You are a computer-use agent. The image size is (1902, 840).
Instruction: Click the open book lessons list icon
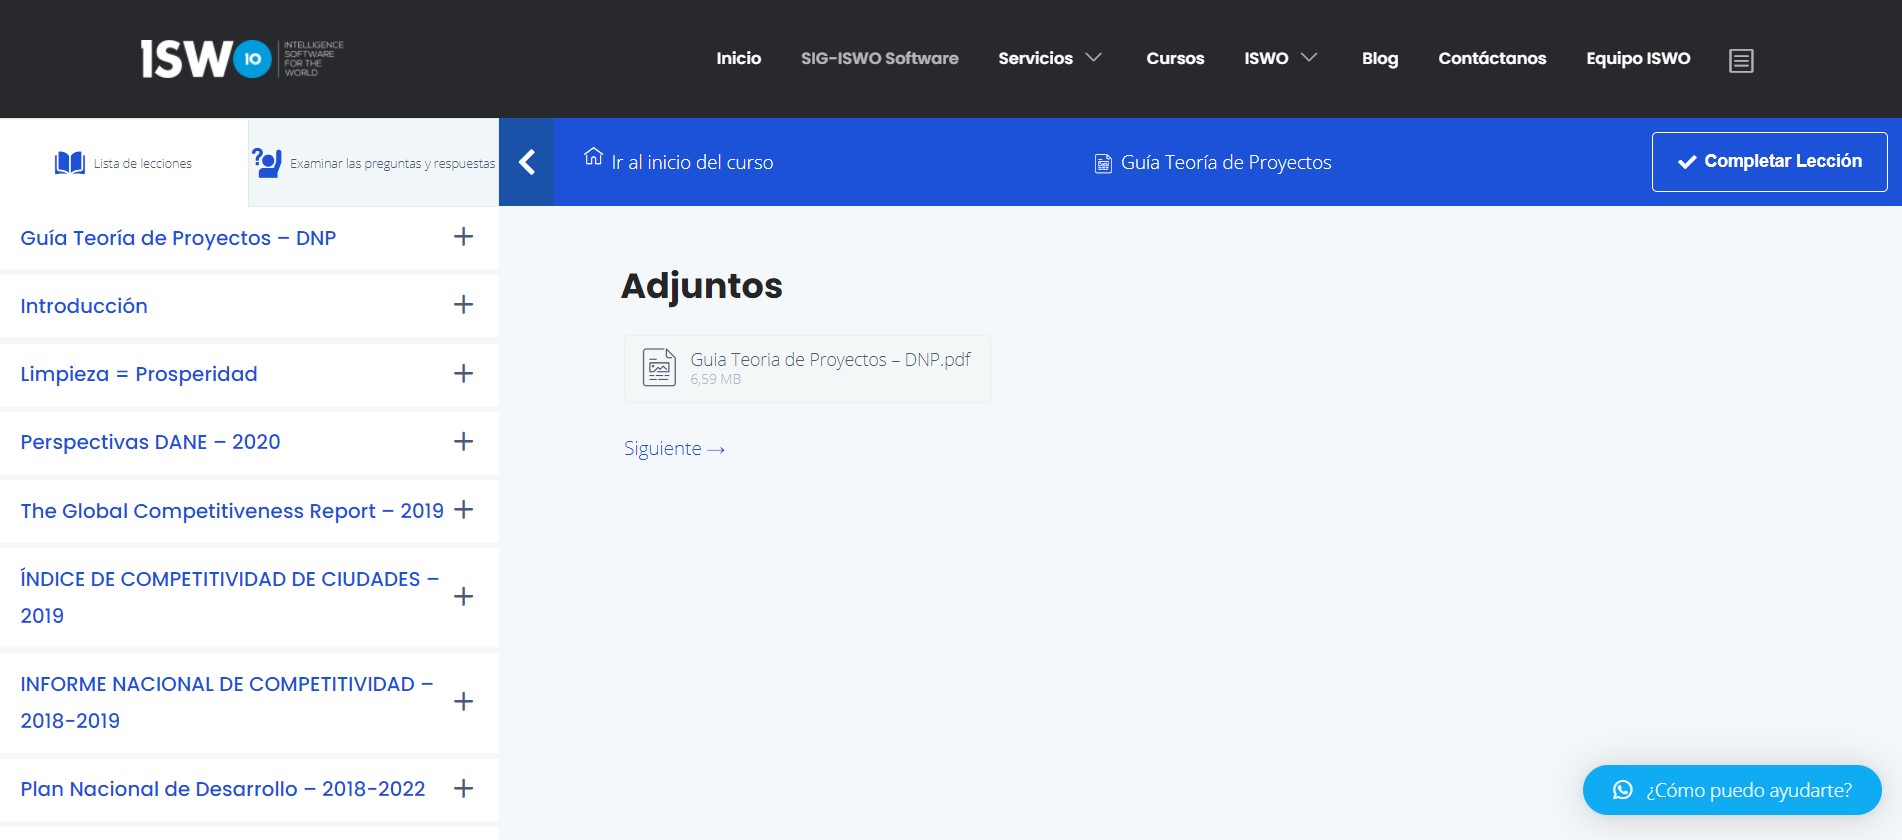pyautogui.click(x=70, y=163)
